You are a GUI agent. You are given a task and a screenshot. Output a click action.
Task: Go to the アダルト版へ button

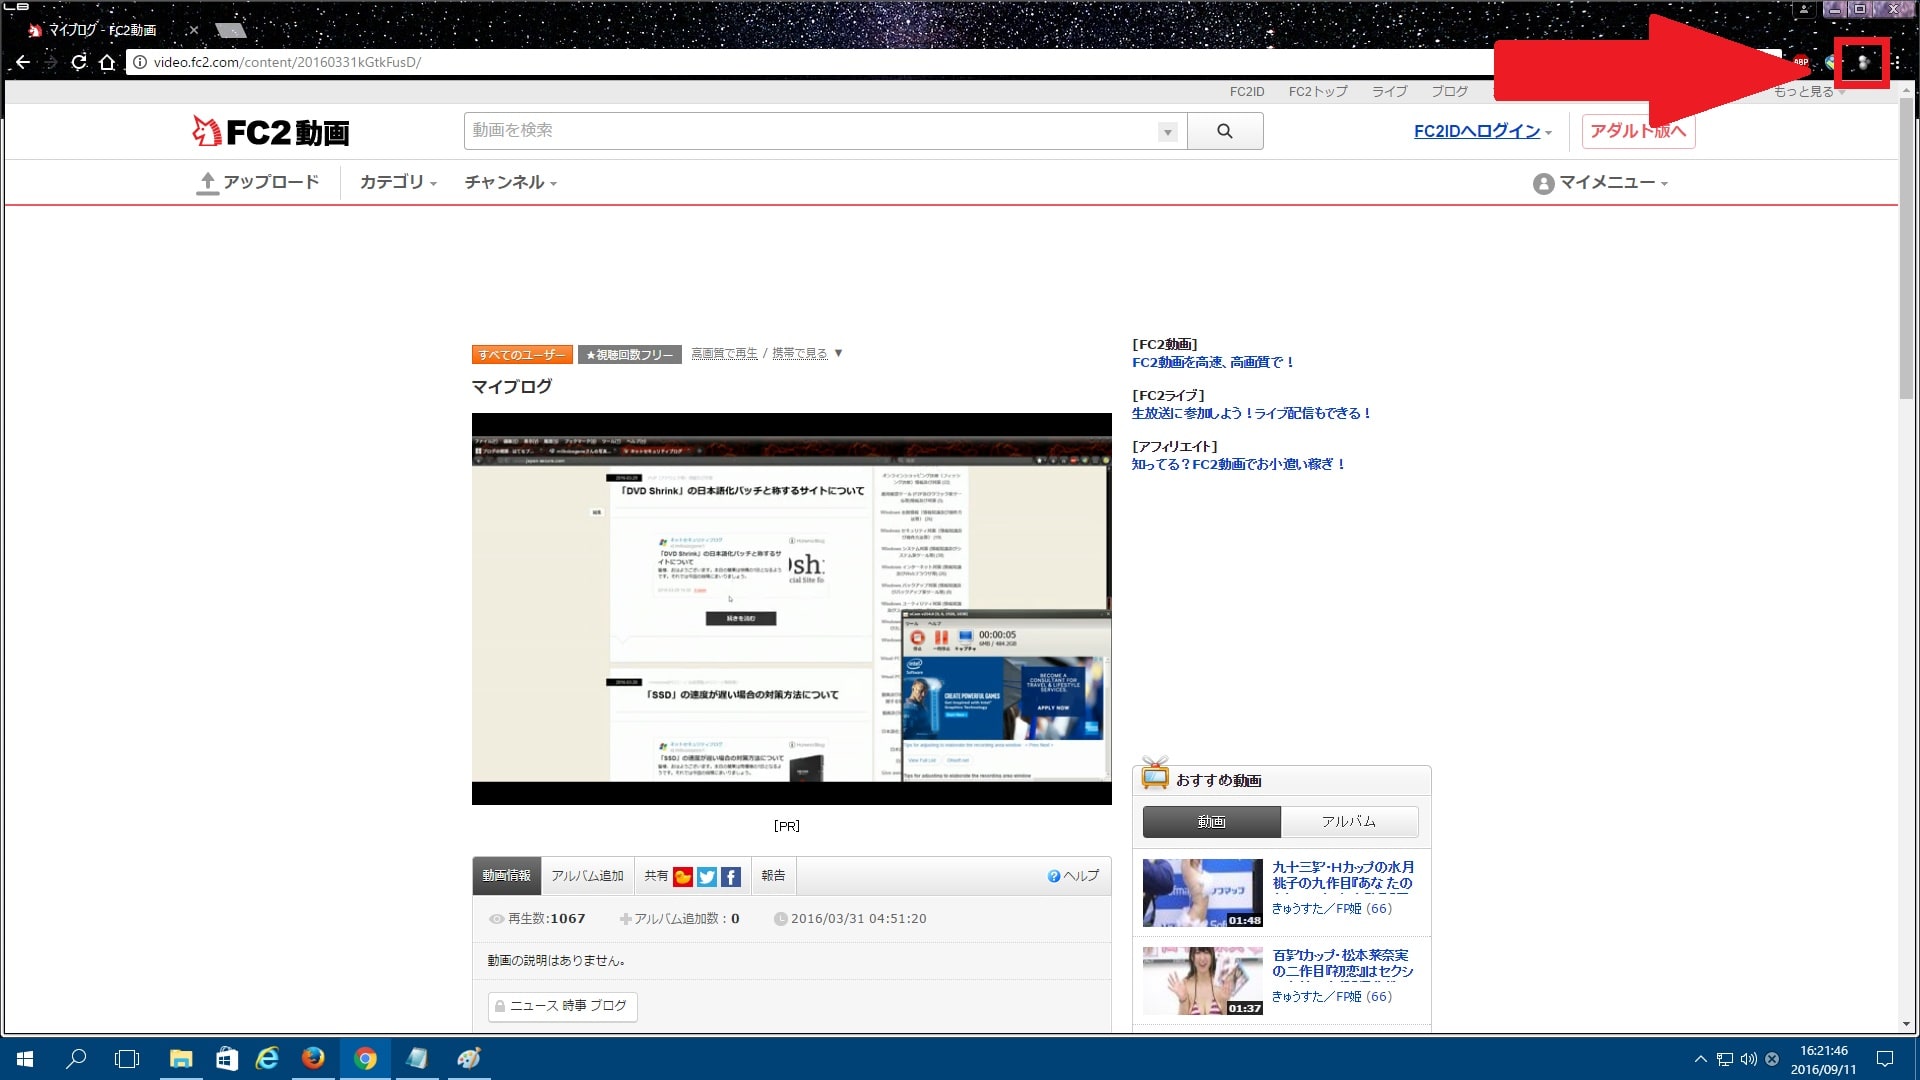click(1638, 131)
